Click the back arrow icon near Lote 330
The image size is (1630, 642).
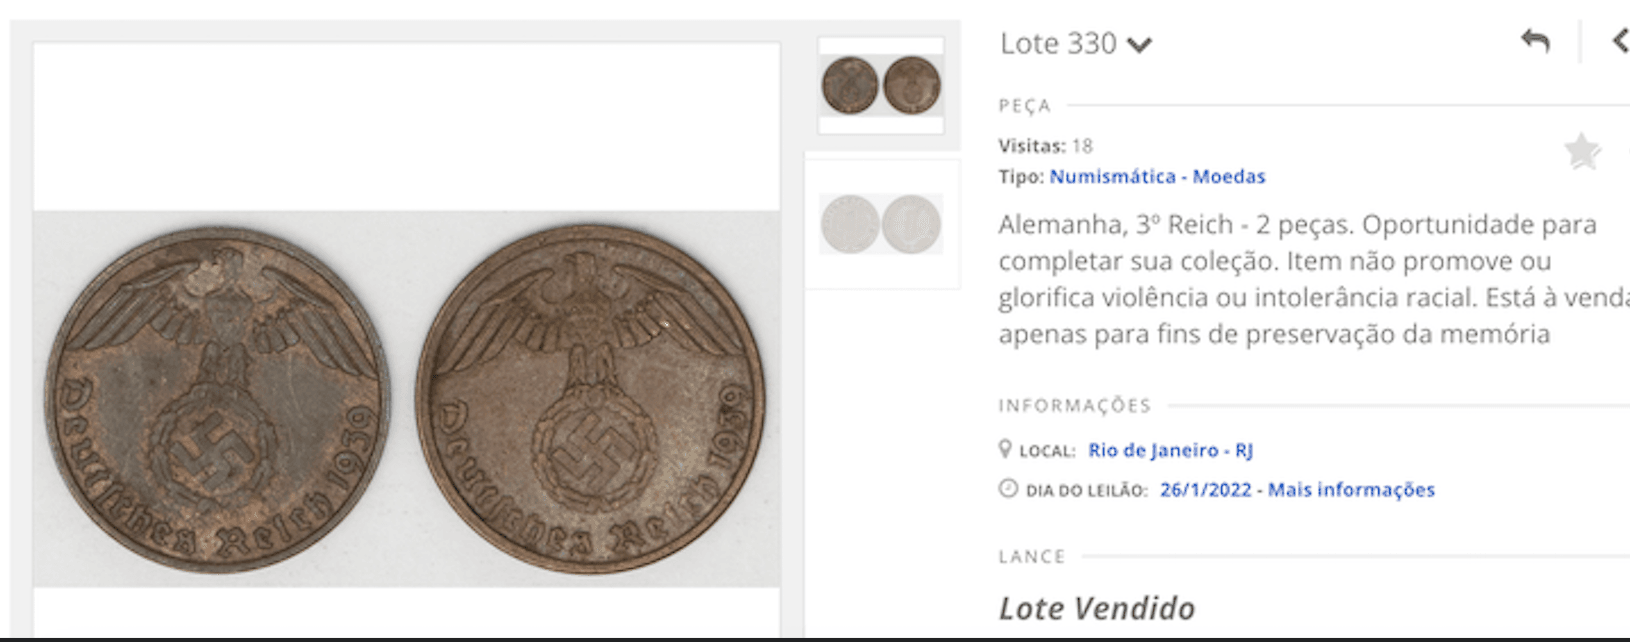[1535, 41]
